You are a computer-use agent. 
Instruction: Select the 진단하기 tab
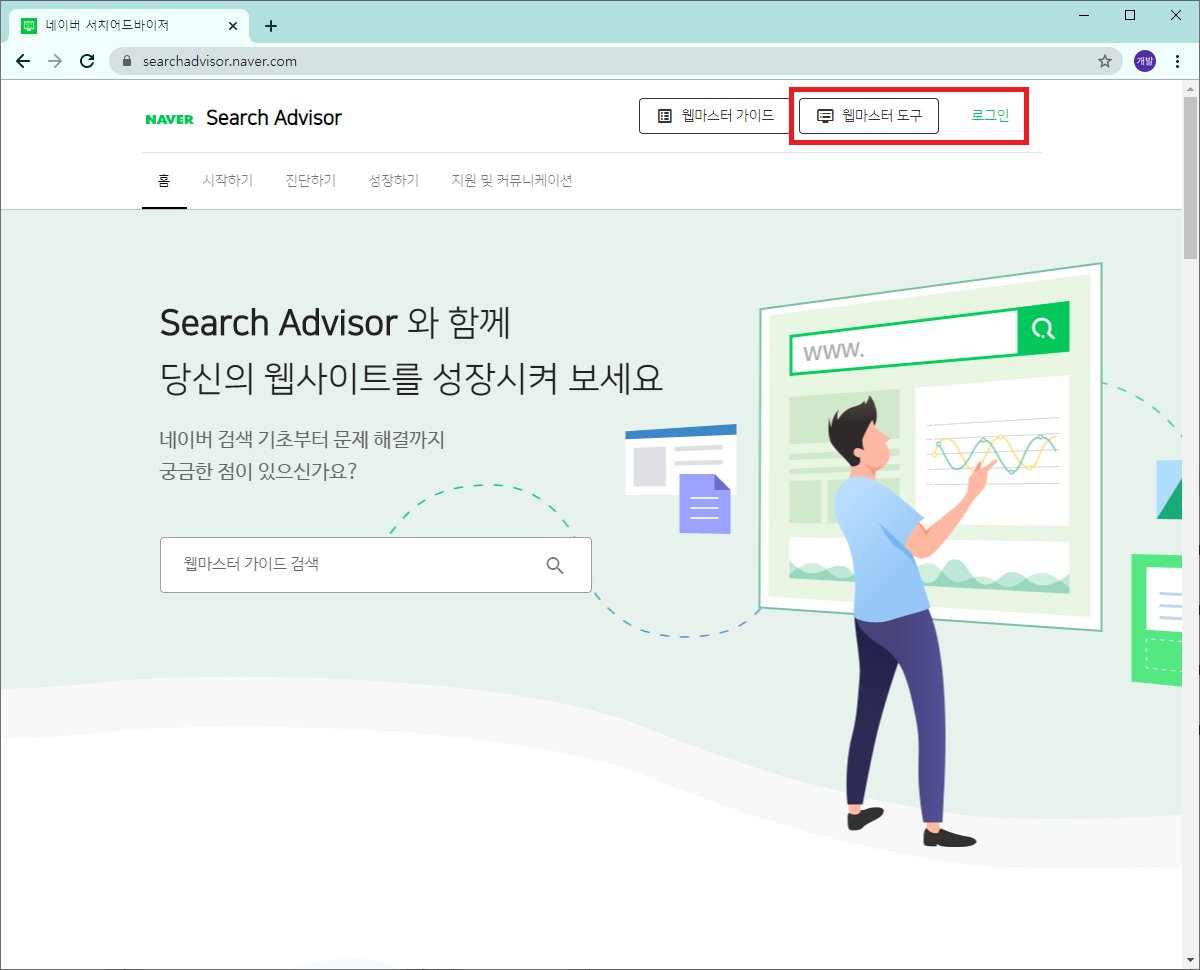(310, 181)
